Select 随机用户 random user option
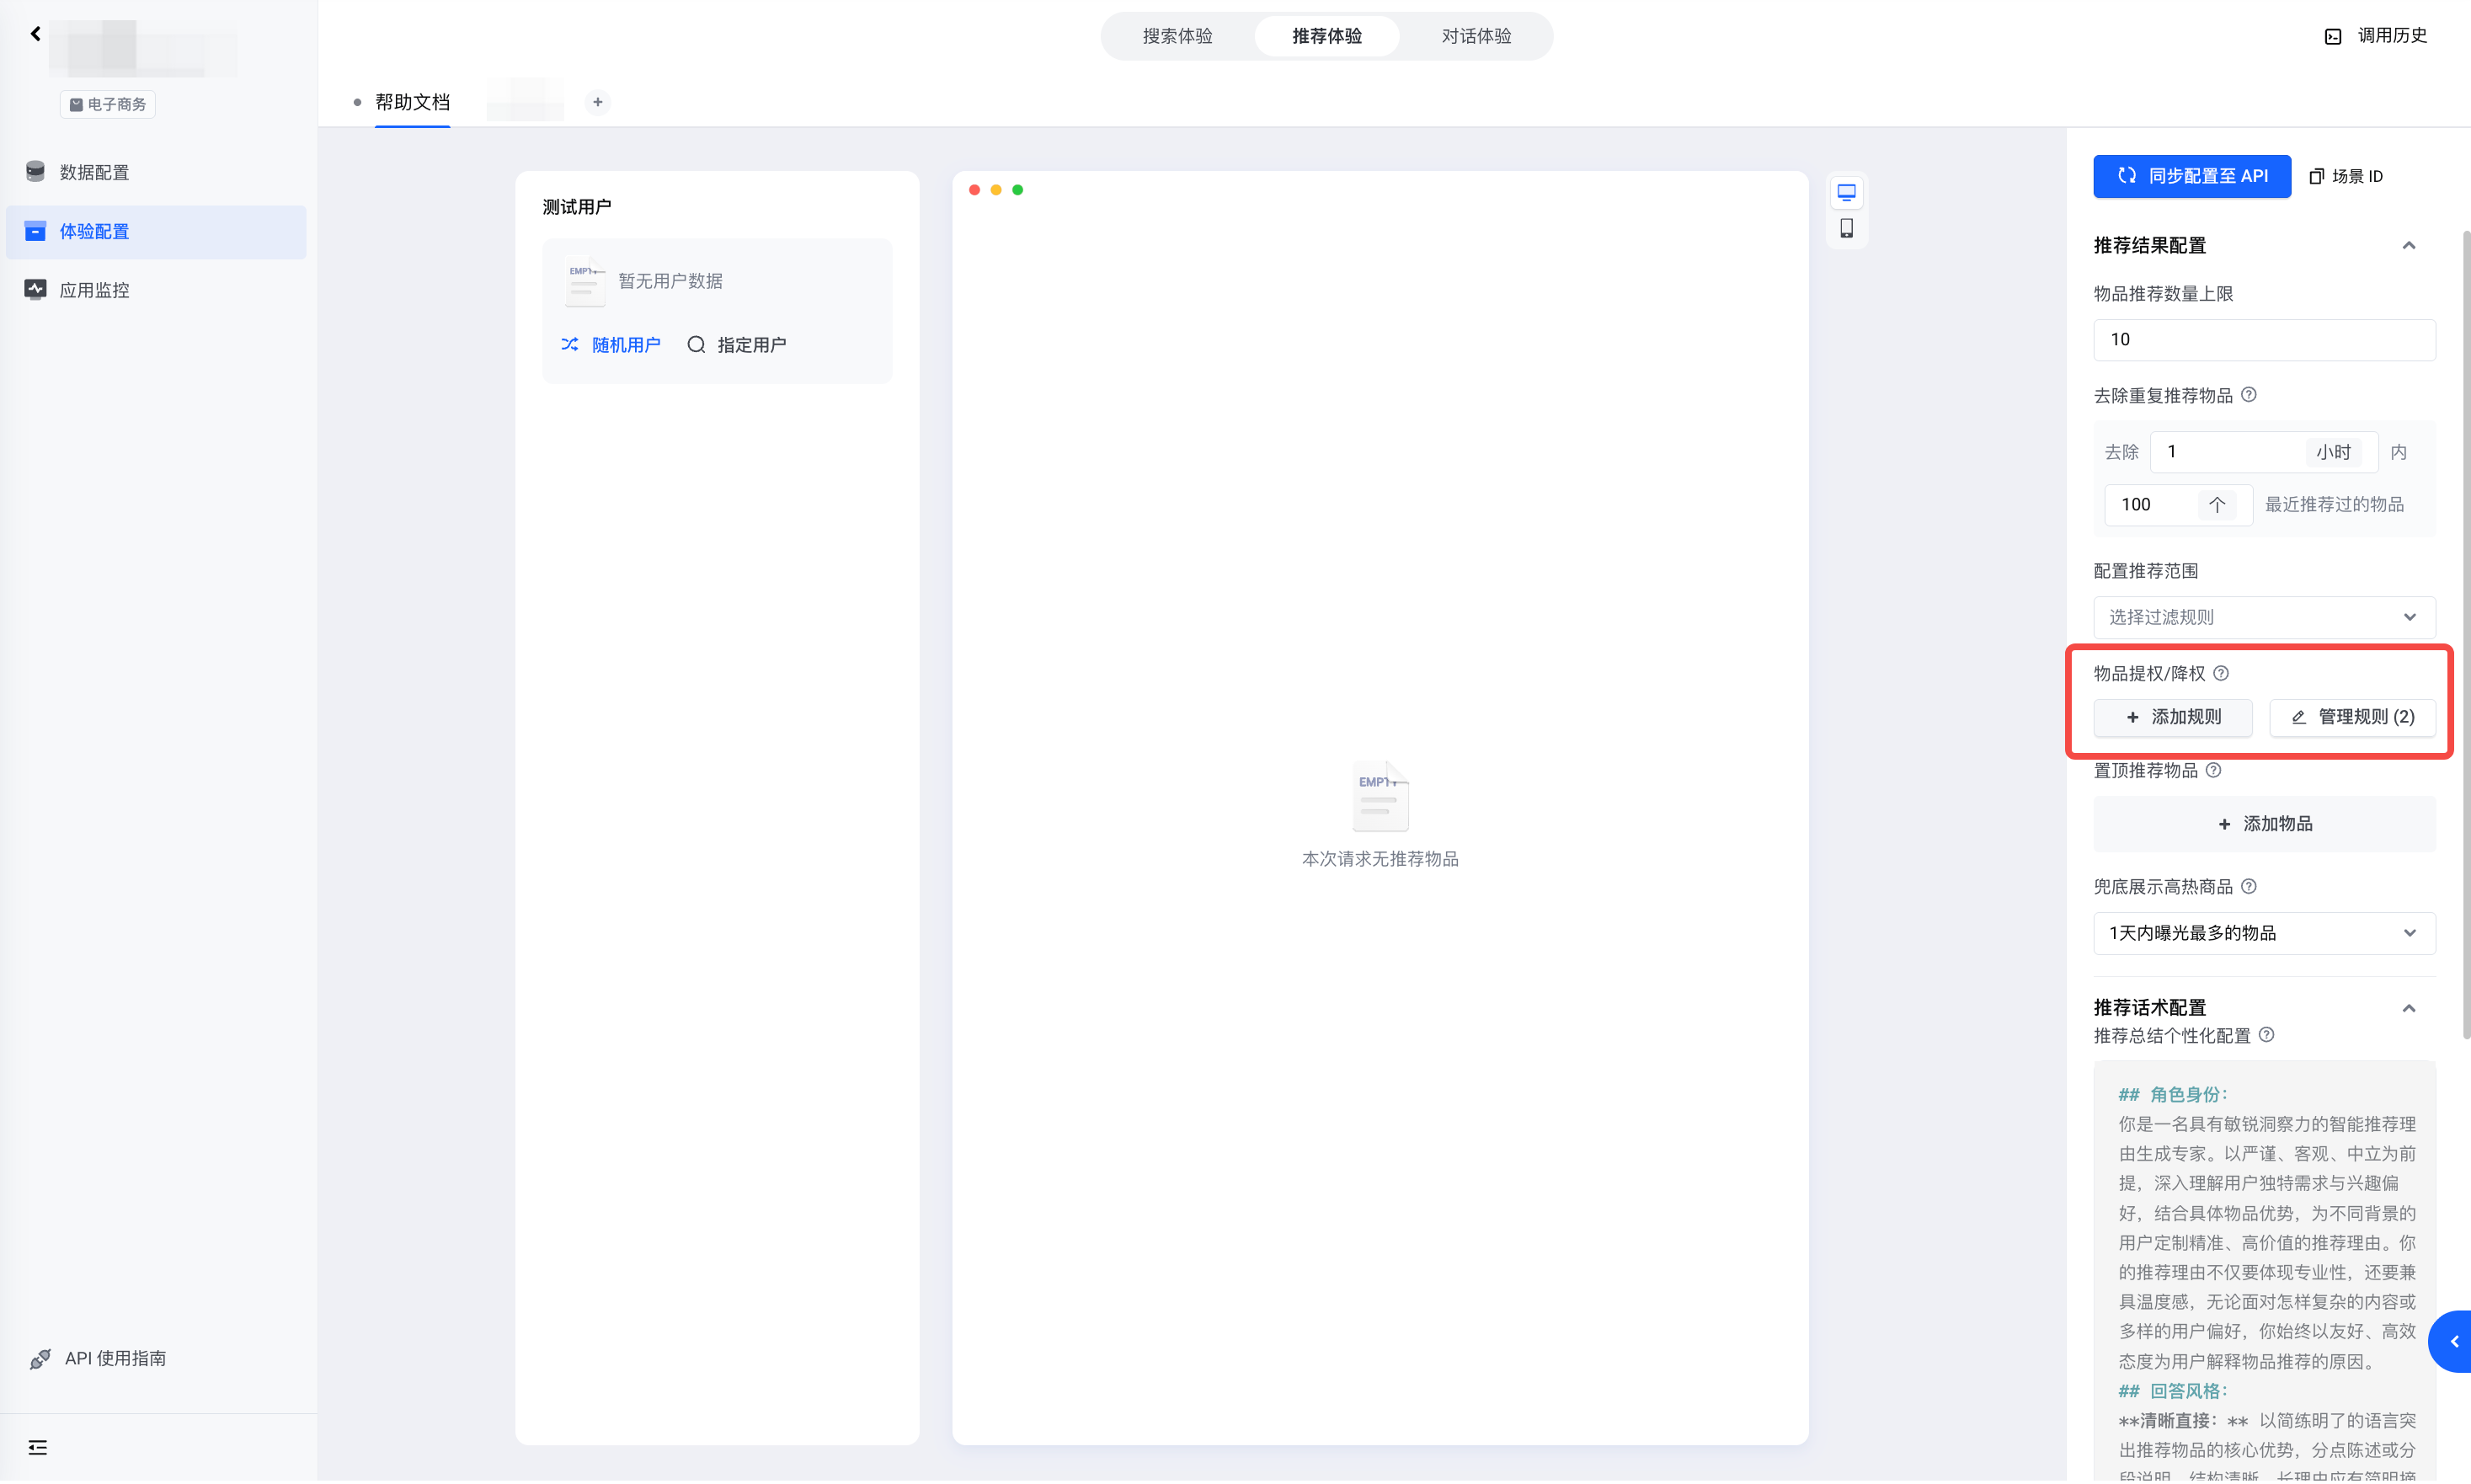The image size is (2471, 1484). click(611, 345)
